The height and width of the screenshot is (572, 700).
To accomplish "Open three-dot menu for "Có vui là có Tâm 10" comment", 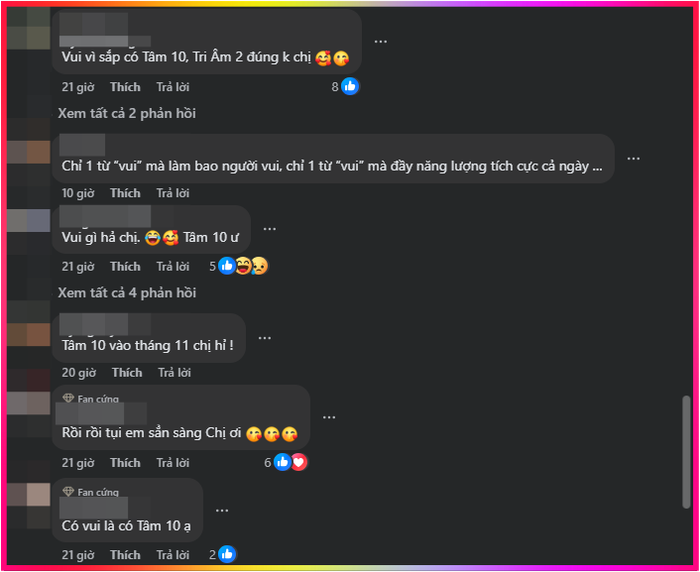I will (x=222, y=510).
